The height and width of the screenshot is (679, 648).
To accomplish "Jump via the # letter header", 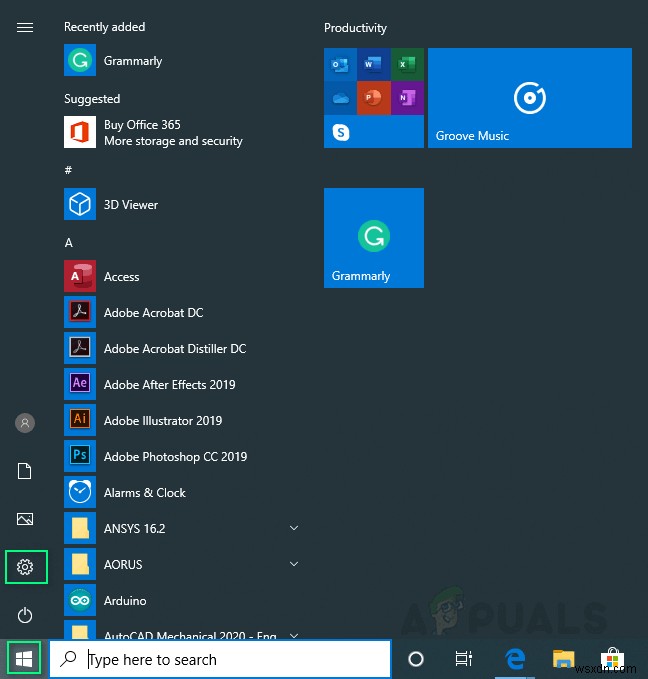I will [68, 170].
